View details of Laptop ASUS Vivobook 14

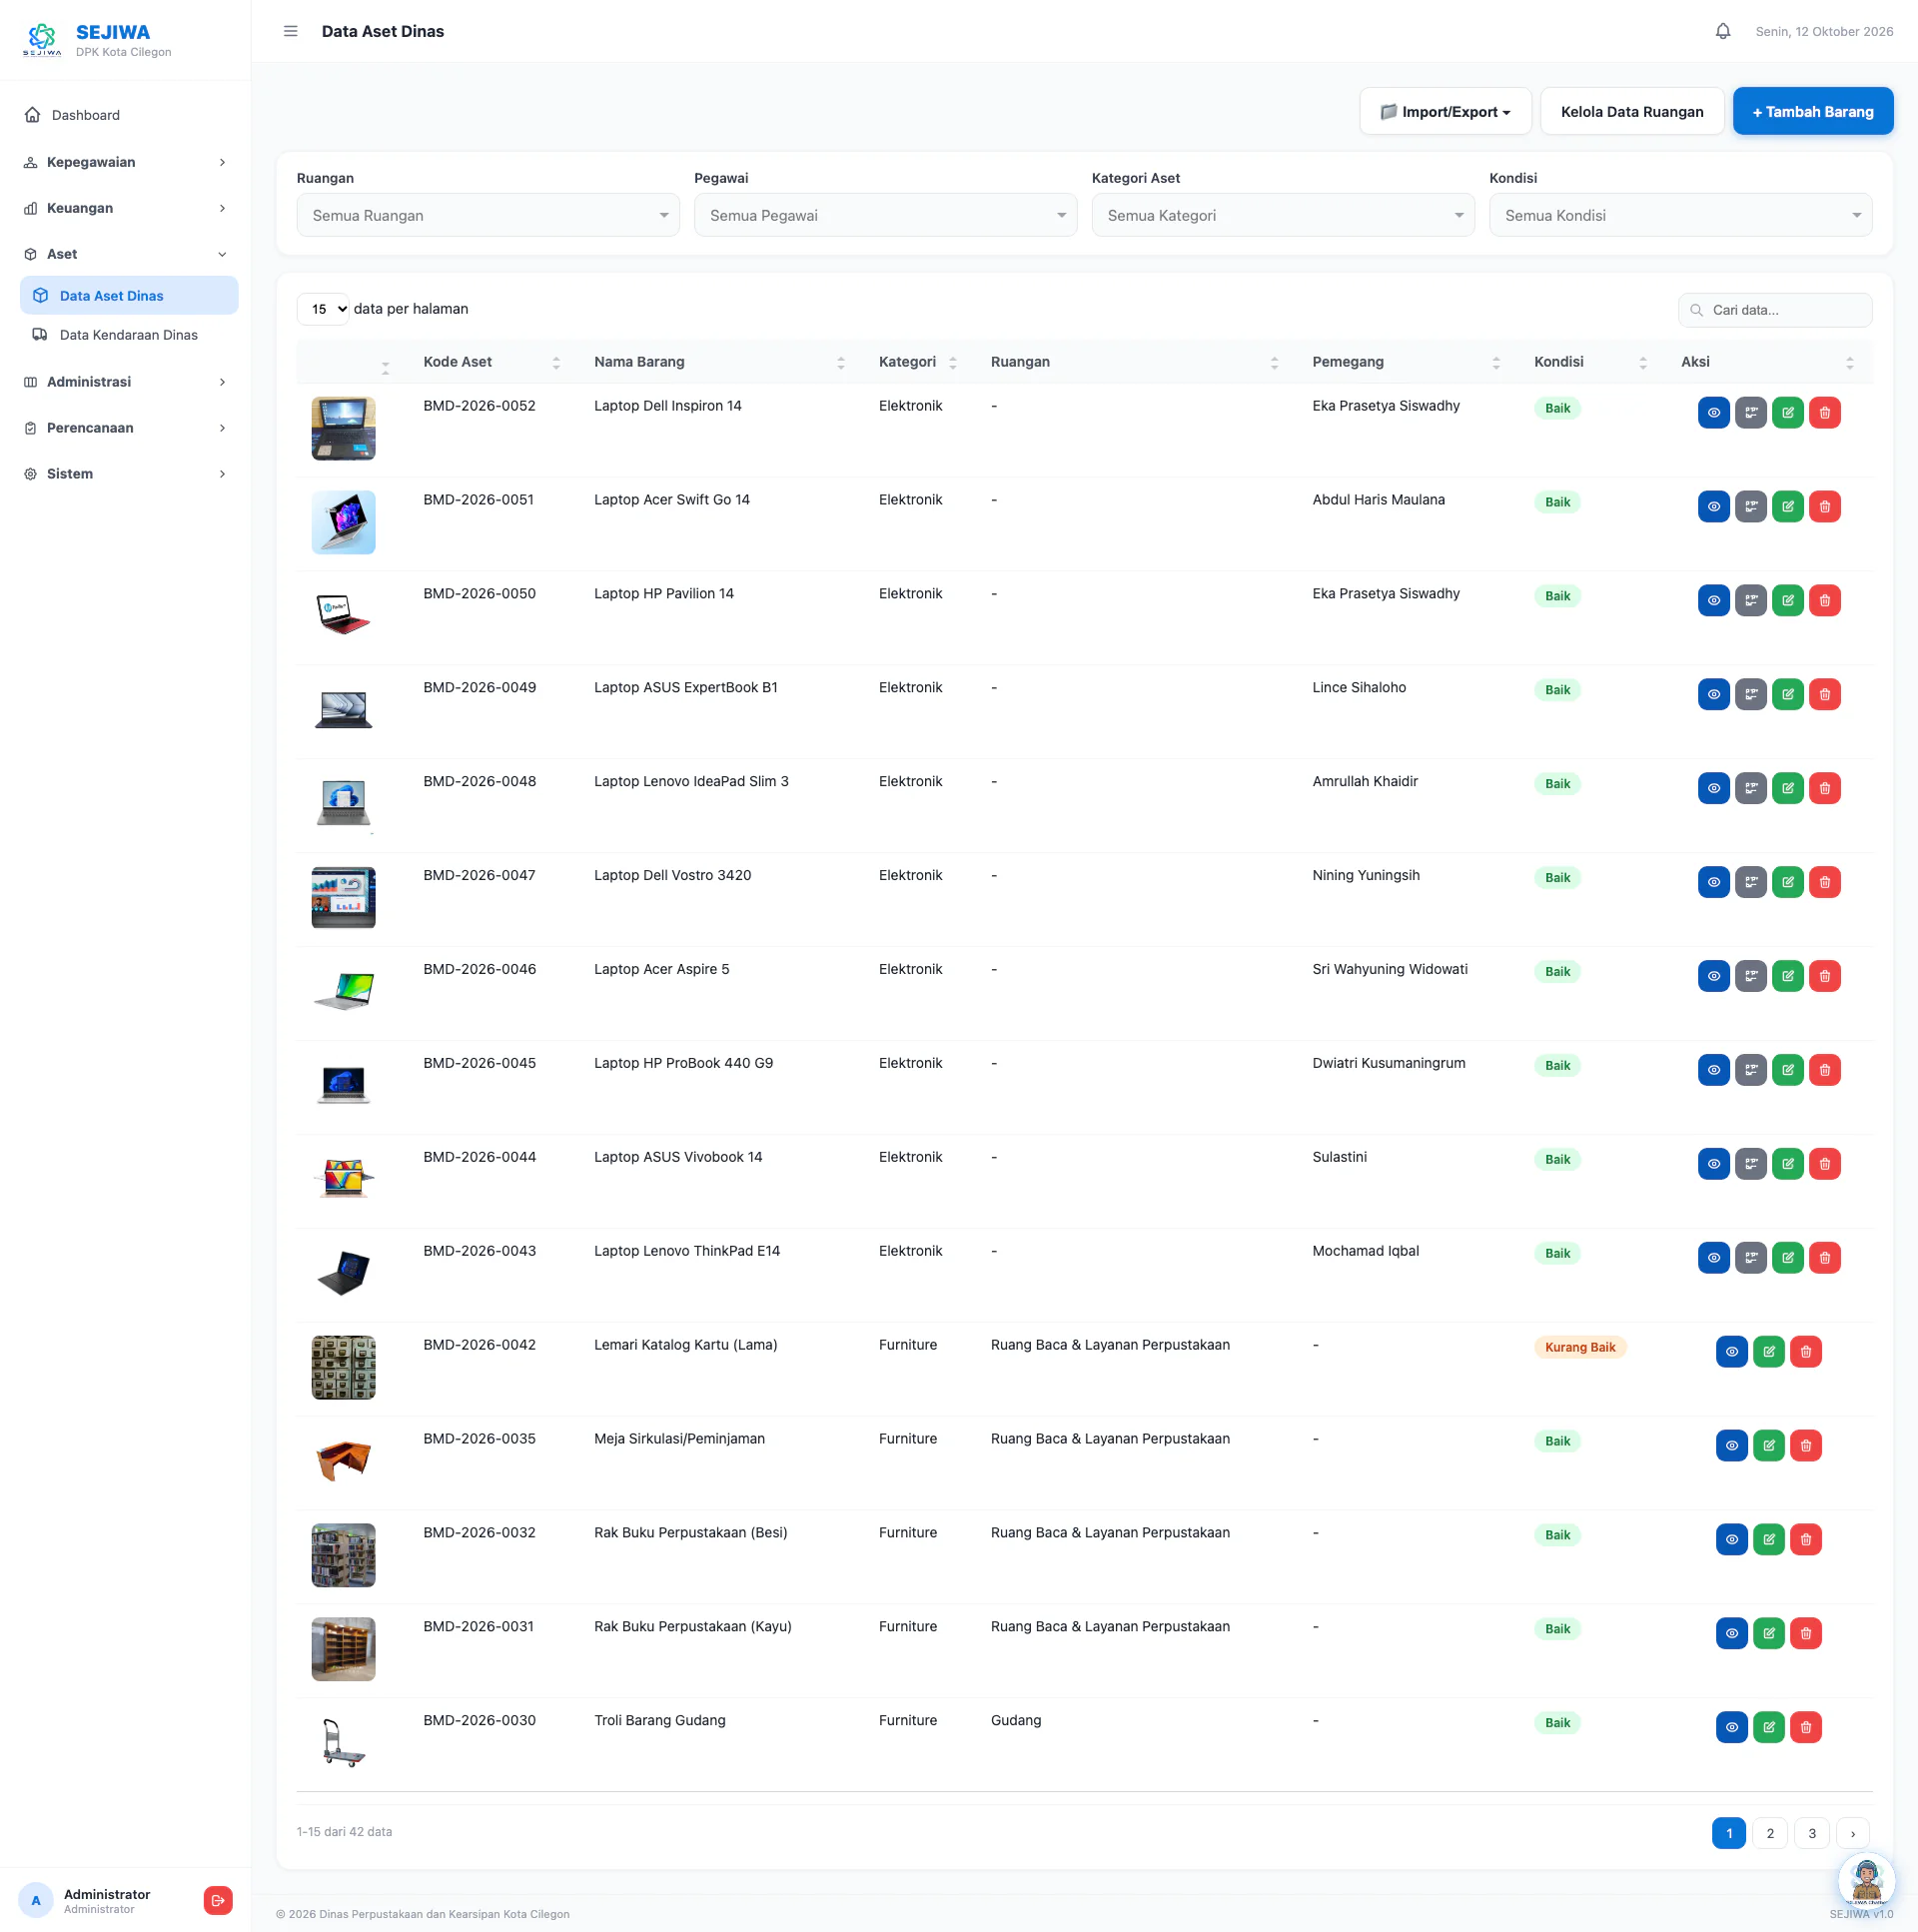[1713, 1164]
